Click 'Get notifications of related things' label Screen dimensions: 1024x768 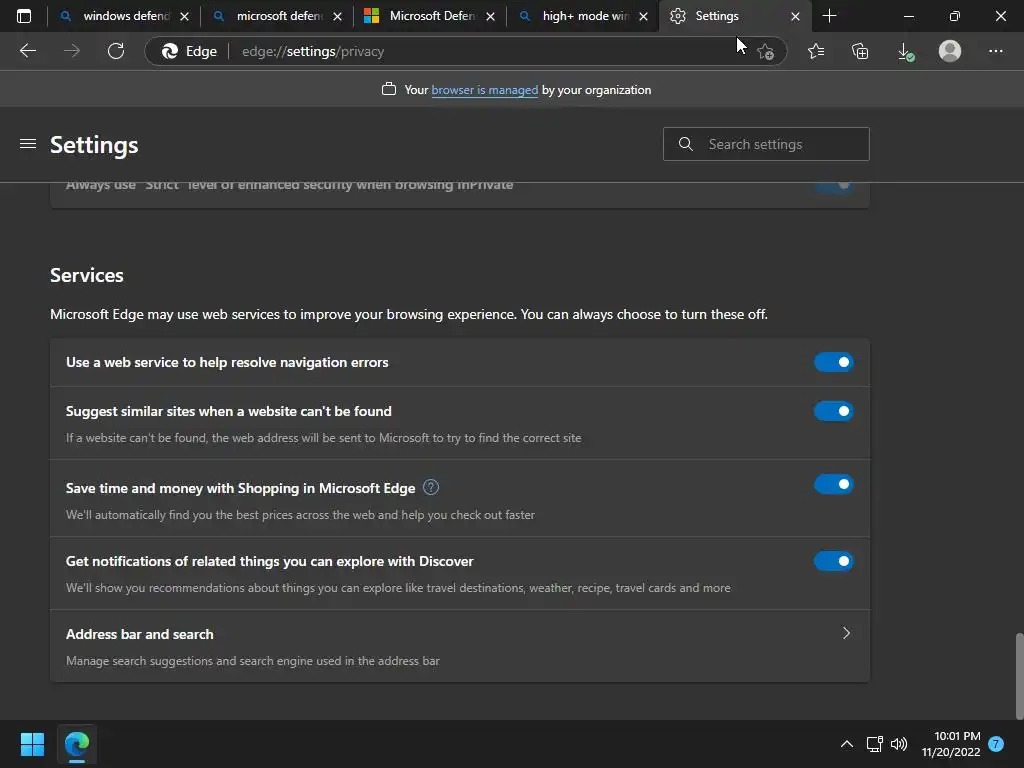[270, 561]
